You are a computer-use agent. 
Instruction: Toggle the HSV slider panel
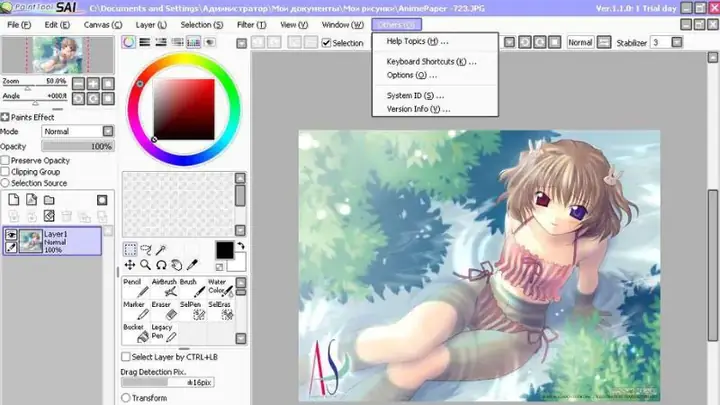[x=161, y=42]
